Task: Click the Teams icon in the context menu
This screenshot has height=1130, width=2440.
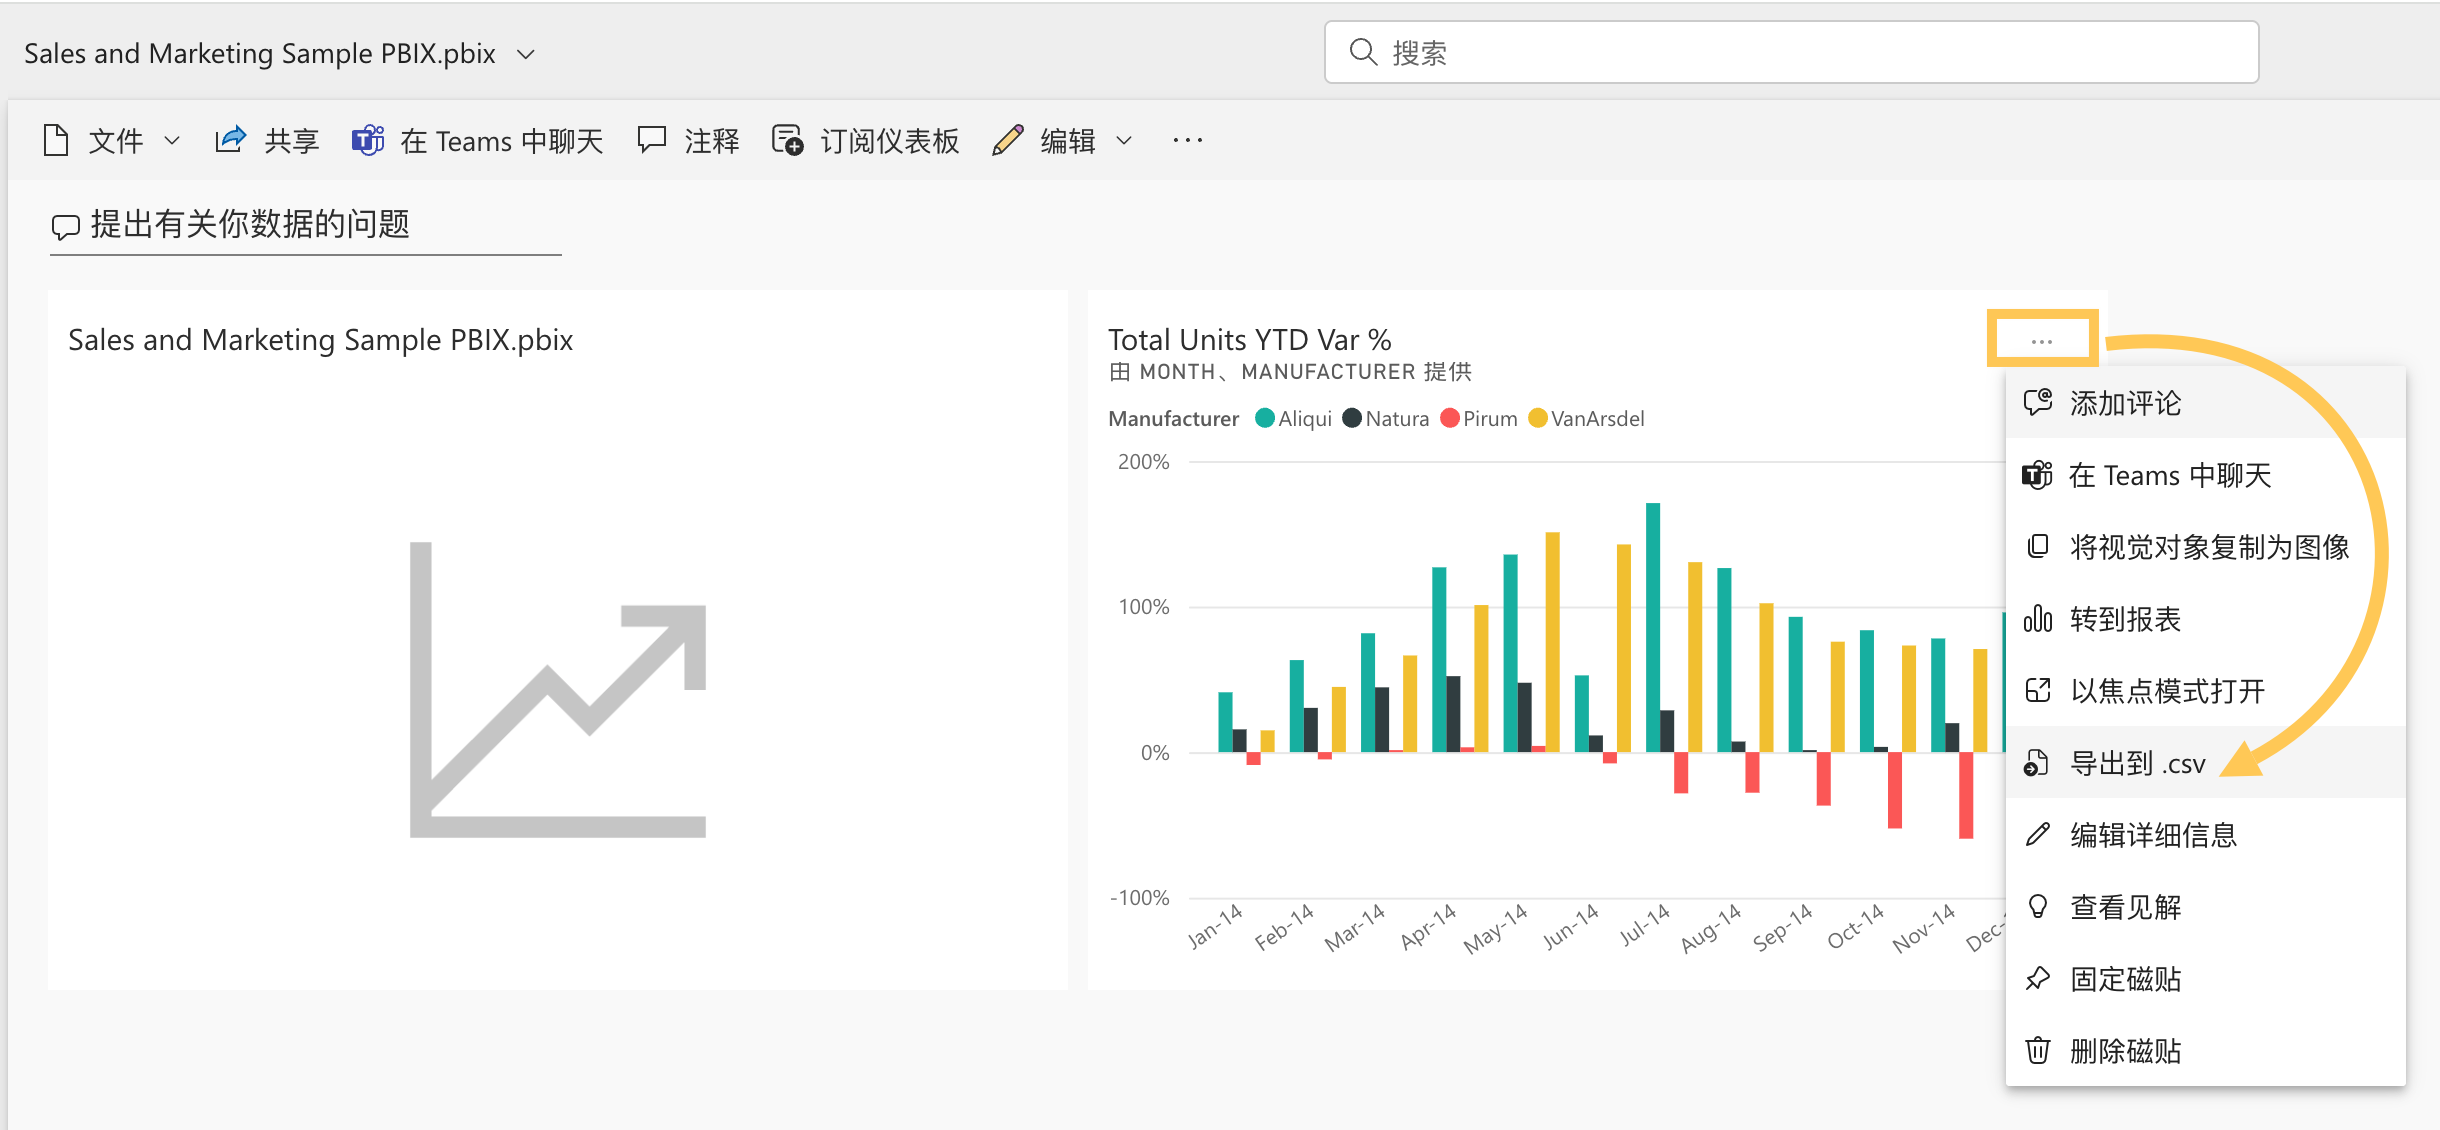Action: pyautogui.click(x=2037, y=475)
